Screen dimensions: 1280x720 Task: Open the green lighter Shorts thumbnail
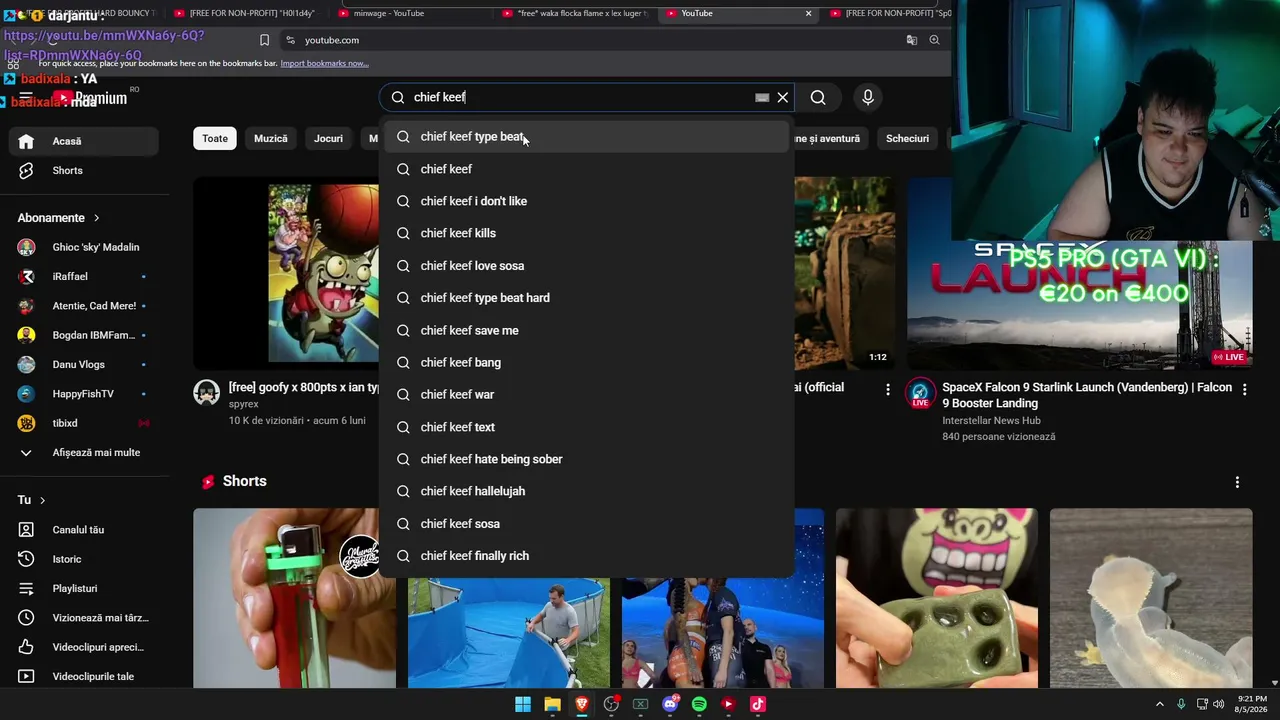(x=294, y=598)
